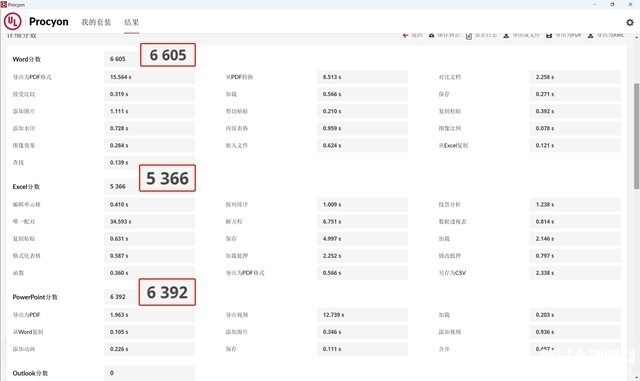The width and height of the screenshot is (640, 381).
Task: Click the 另存为CSV label
Action: click(452, 273)
